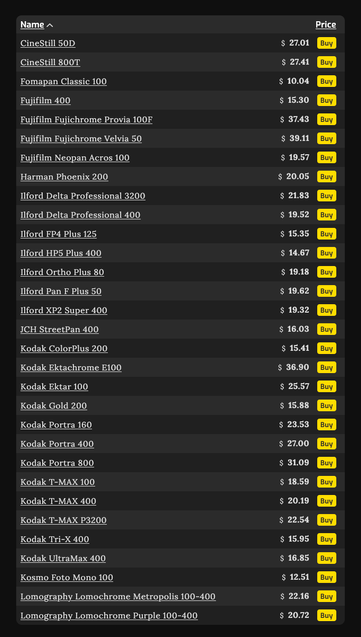Open the CineStill 50D product link

point(48,43)
